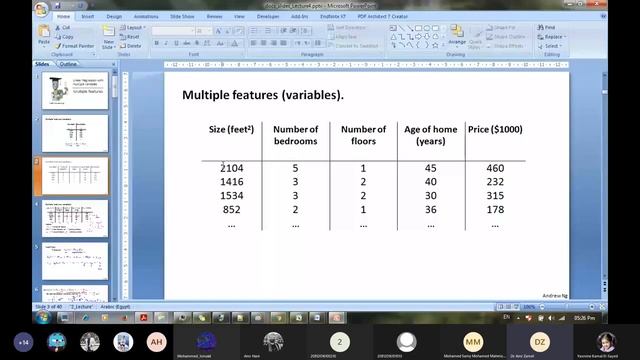Open the Replace dropdown

(552, 37)
